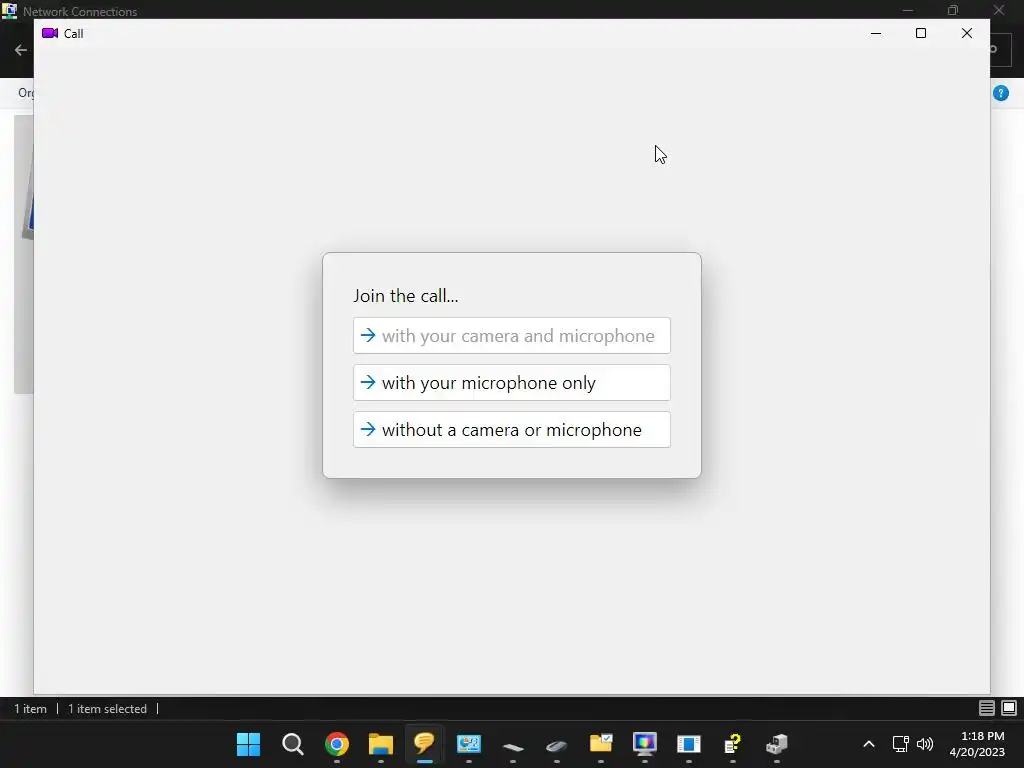Open the keyboard settings taskbar icon
This screenshot has width=1024, height=768.
click(513, 745)
